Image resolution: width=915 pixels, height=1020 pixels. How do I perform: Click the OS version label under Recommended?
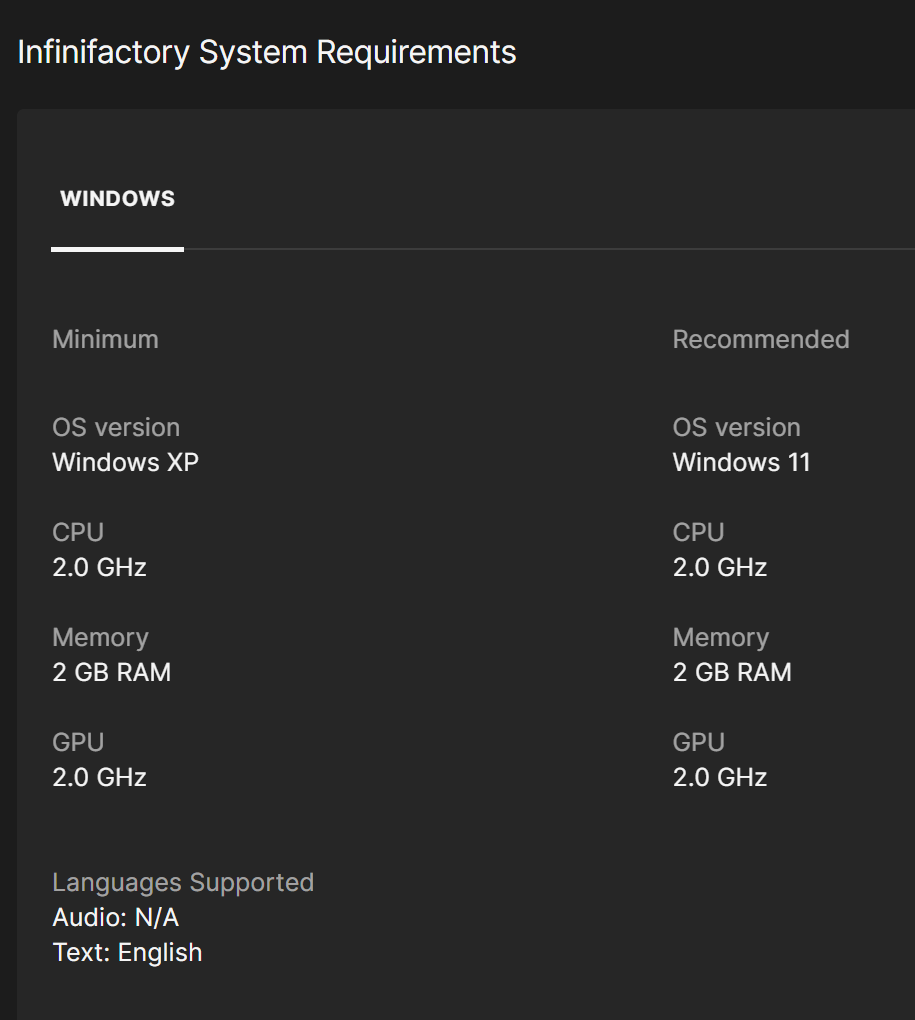(736, 428)
